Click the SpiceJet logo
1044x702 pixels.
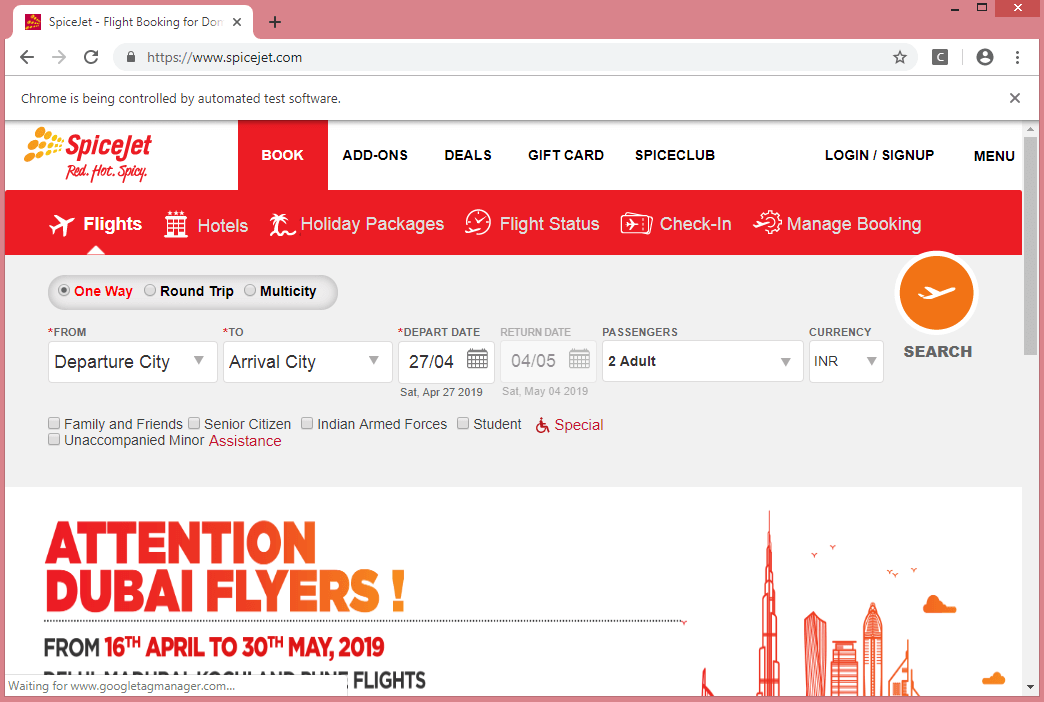tap(89, 154)
